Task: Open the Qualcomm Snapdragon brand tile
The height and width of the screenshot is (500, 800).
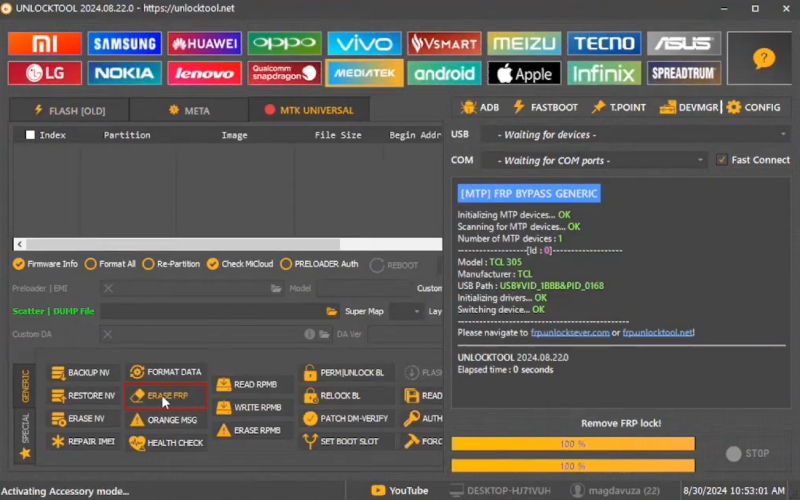Action: pos(284,73)
